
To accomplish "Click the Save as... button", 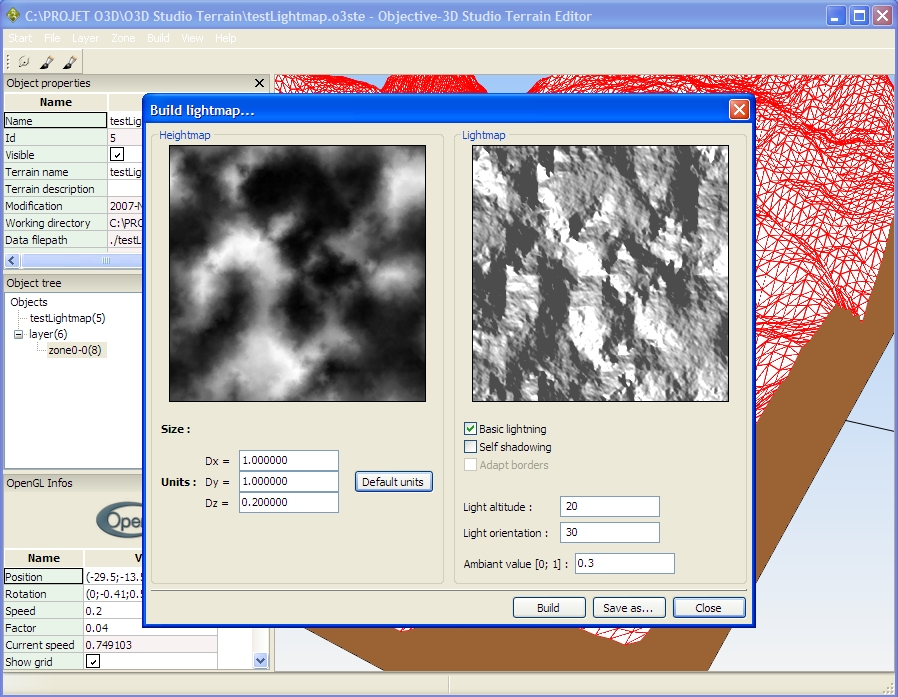I will 628,608.
